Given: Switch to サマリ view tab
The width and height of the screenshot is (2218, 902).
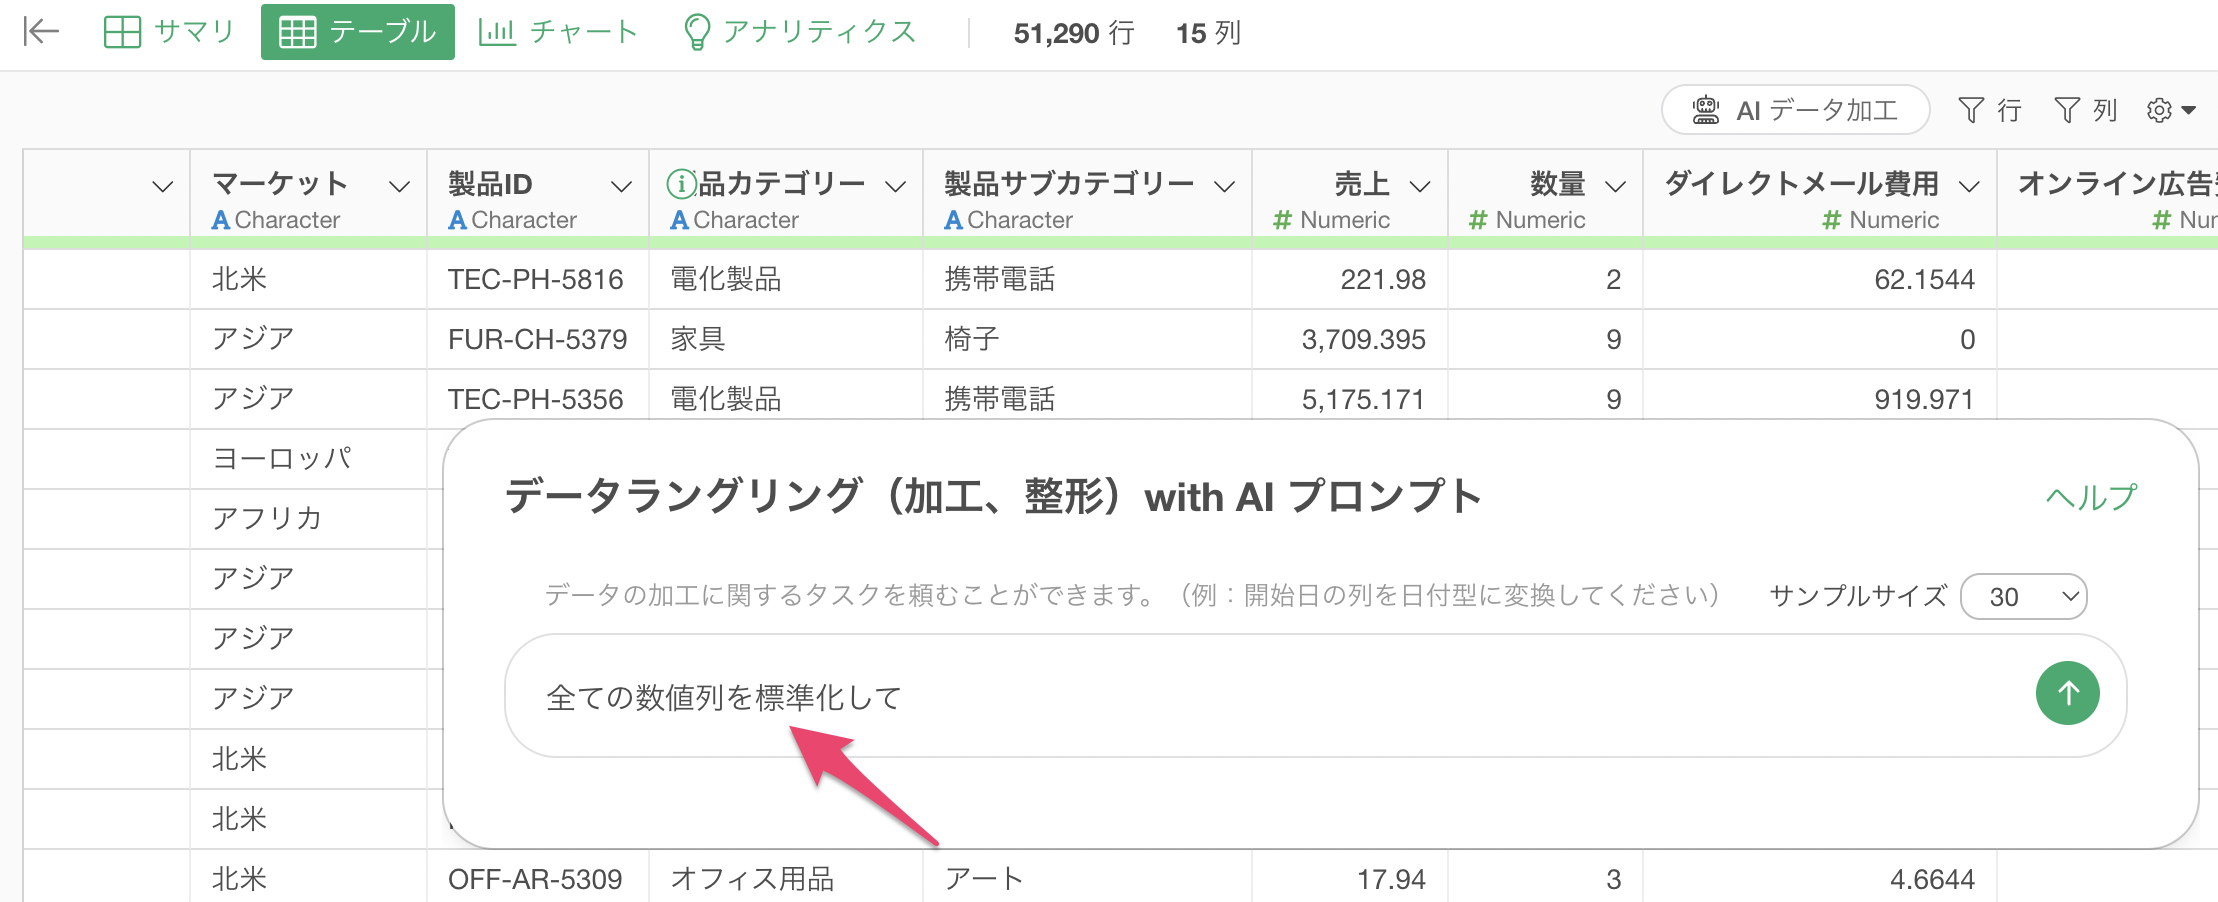Looking at the screenshot, I should (x=169, y=32).
